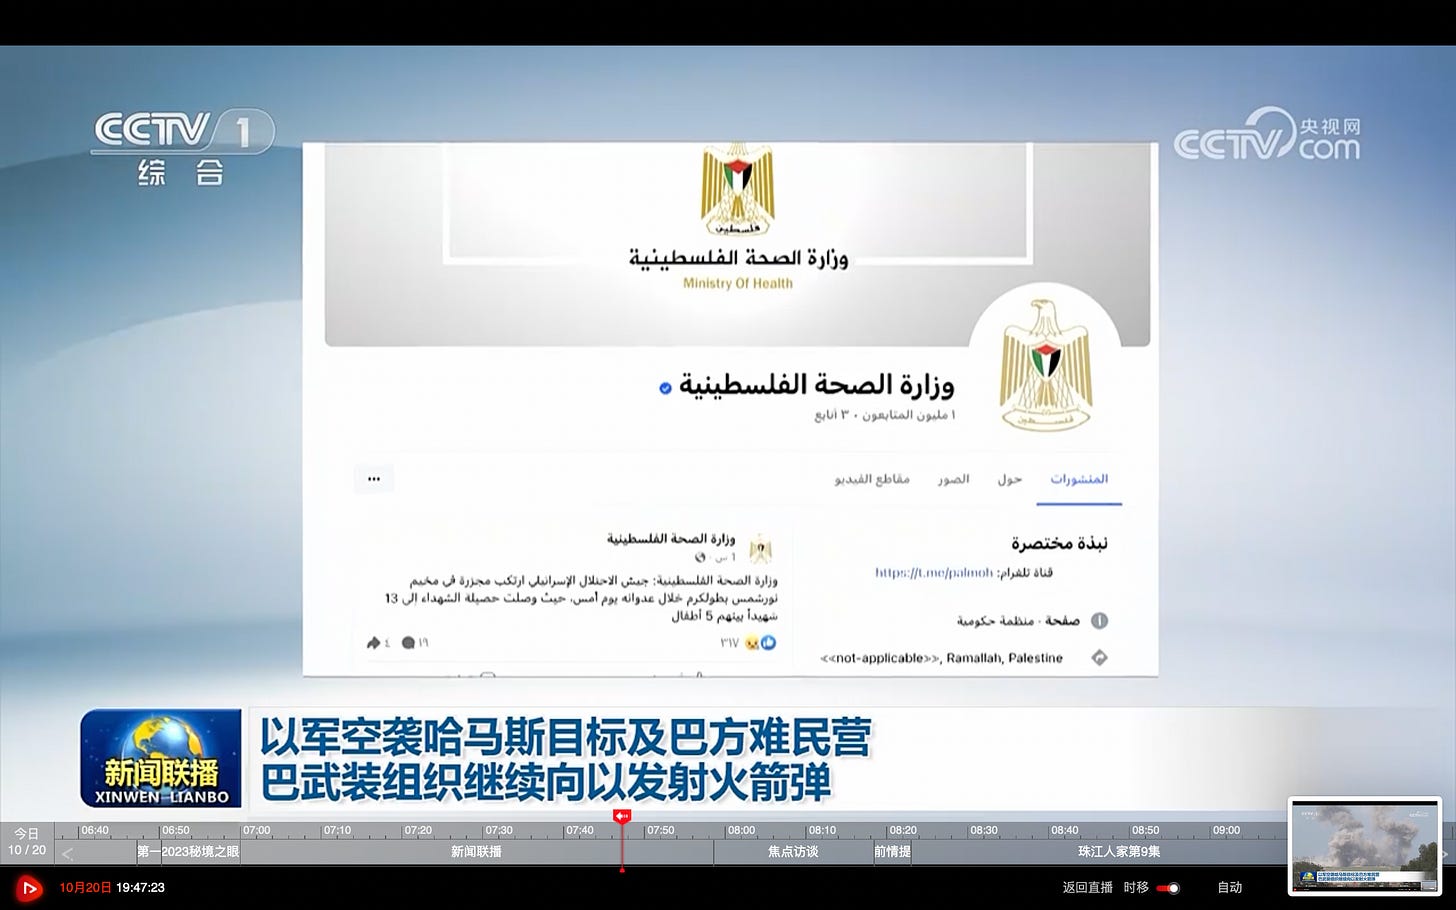Click the comment bubble icon on post

pos(408,643)
